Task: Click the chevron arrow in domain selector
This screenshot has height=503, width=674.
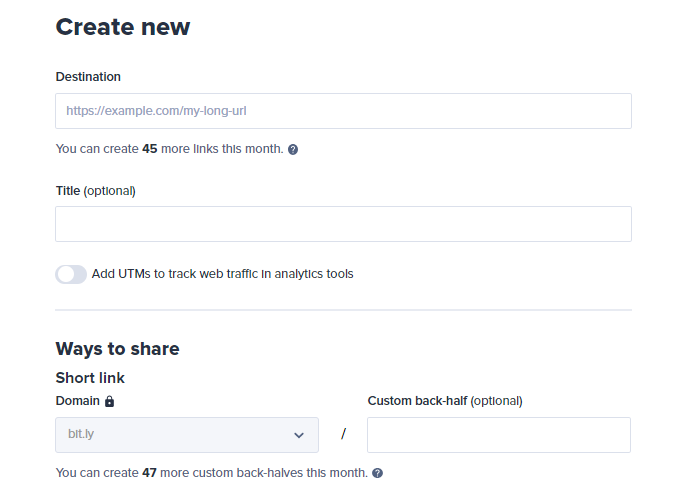Action: pos(299,435)
